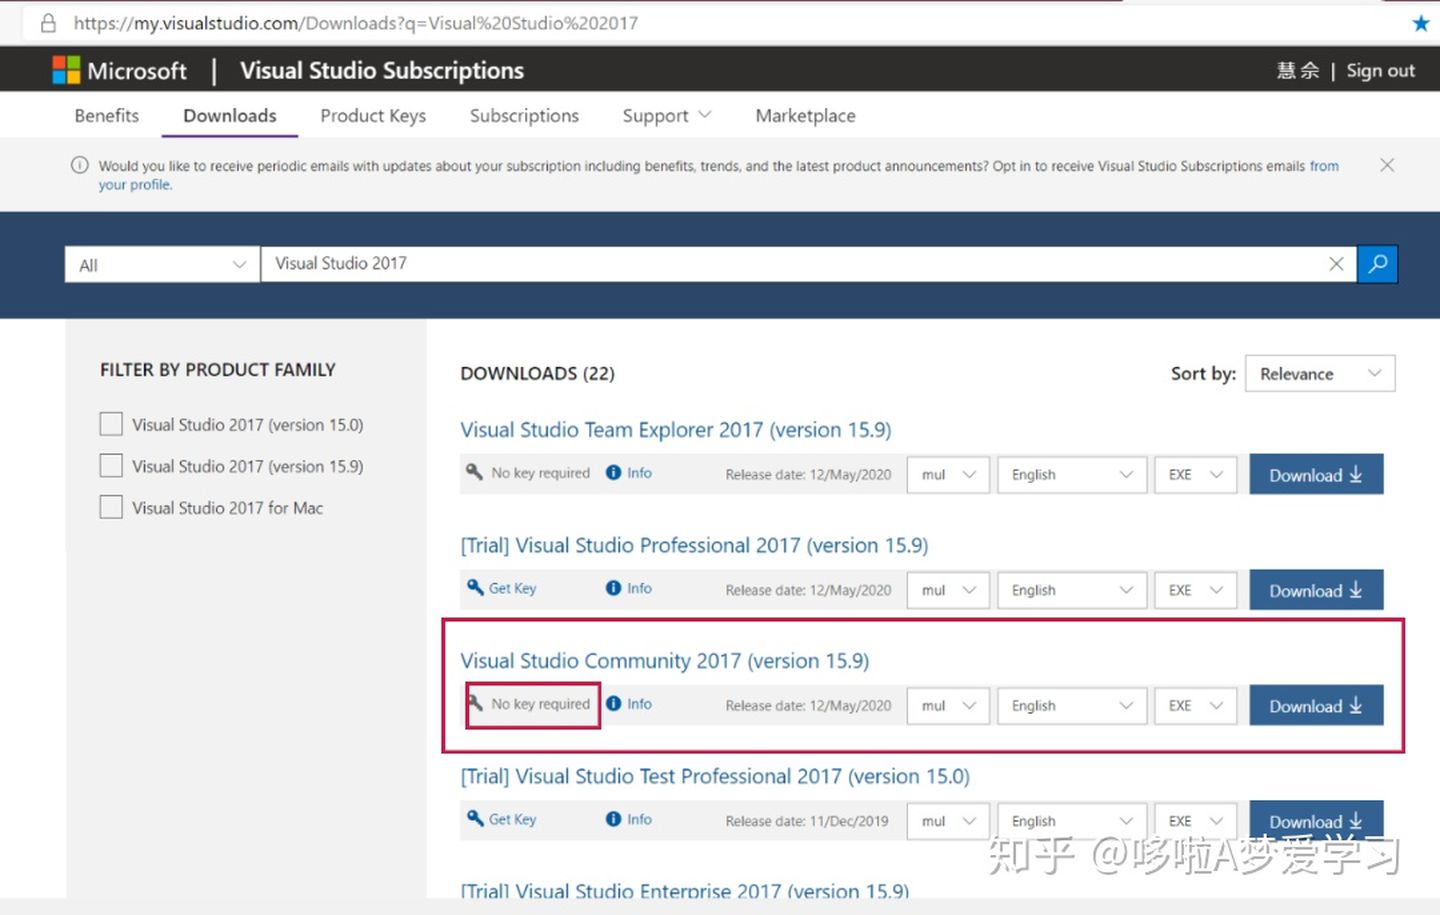
Task: Open the mul dropdown for Visual Studio Professional 2017
Action: pyautogui.click(x=948, y=590)
